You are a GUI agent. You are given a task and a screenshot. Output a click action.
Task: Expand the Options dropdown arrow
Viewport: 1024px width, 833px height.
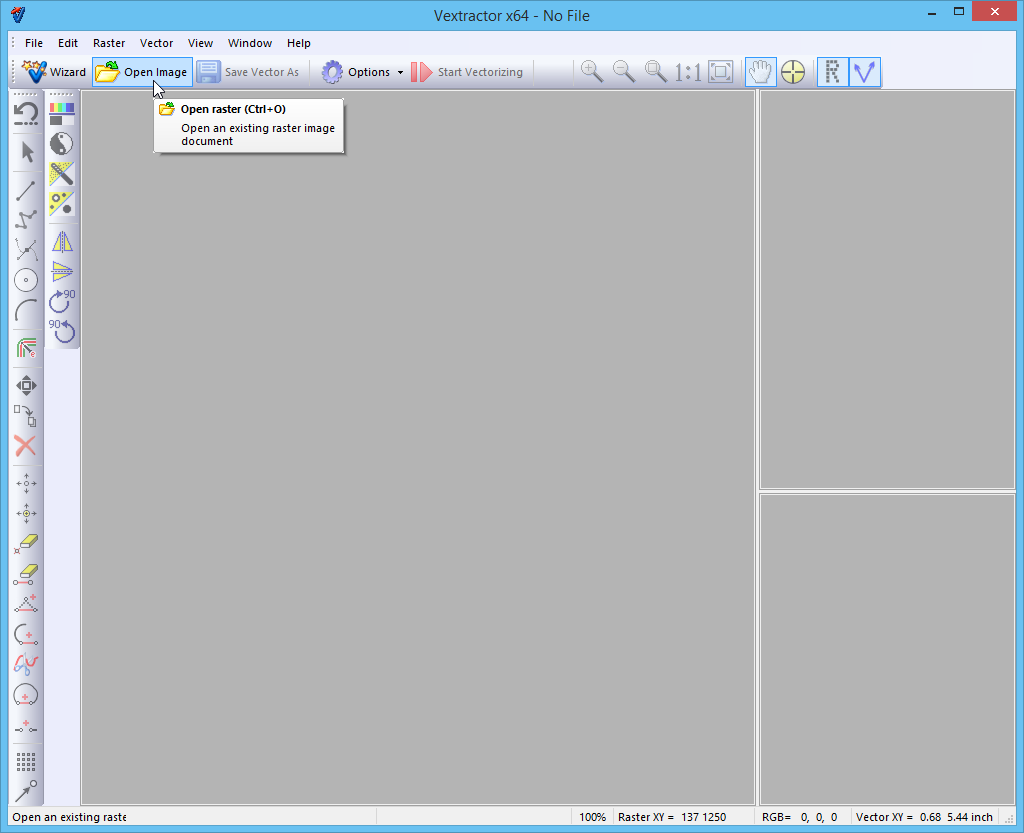[x=400, y=72]
